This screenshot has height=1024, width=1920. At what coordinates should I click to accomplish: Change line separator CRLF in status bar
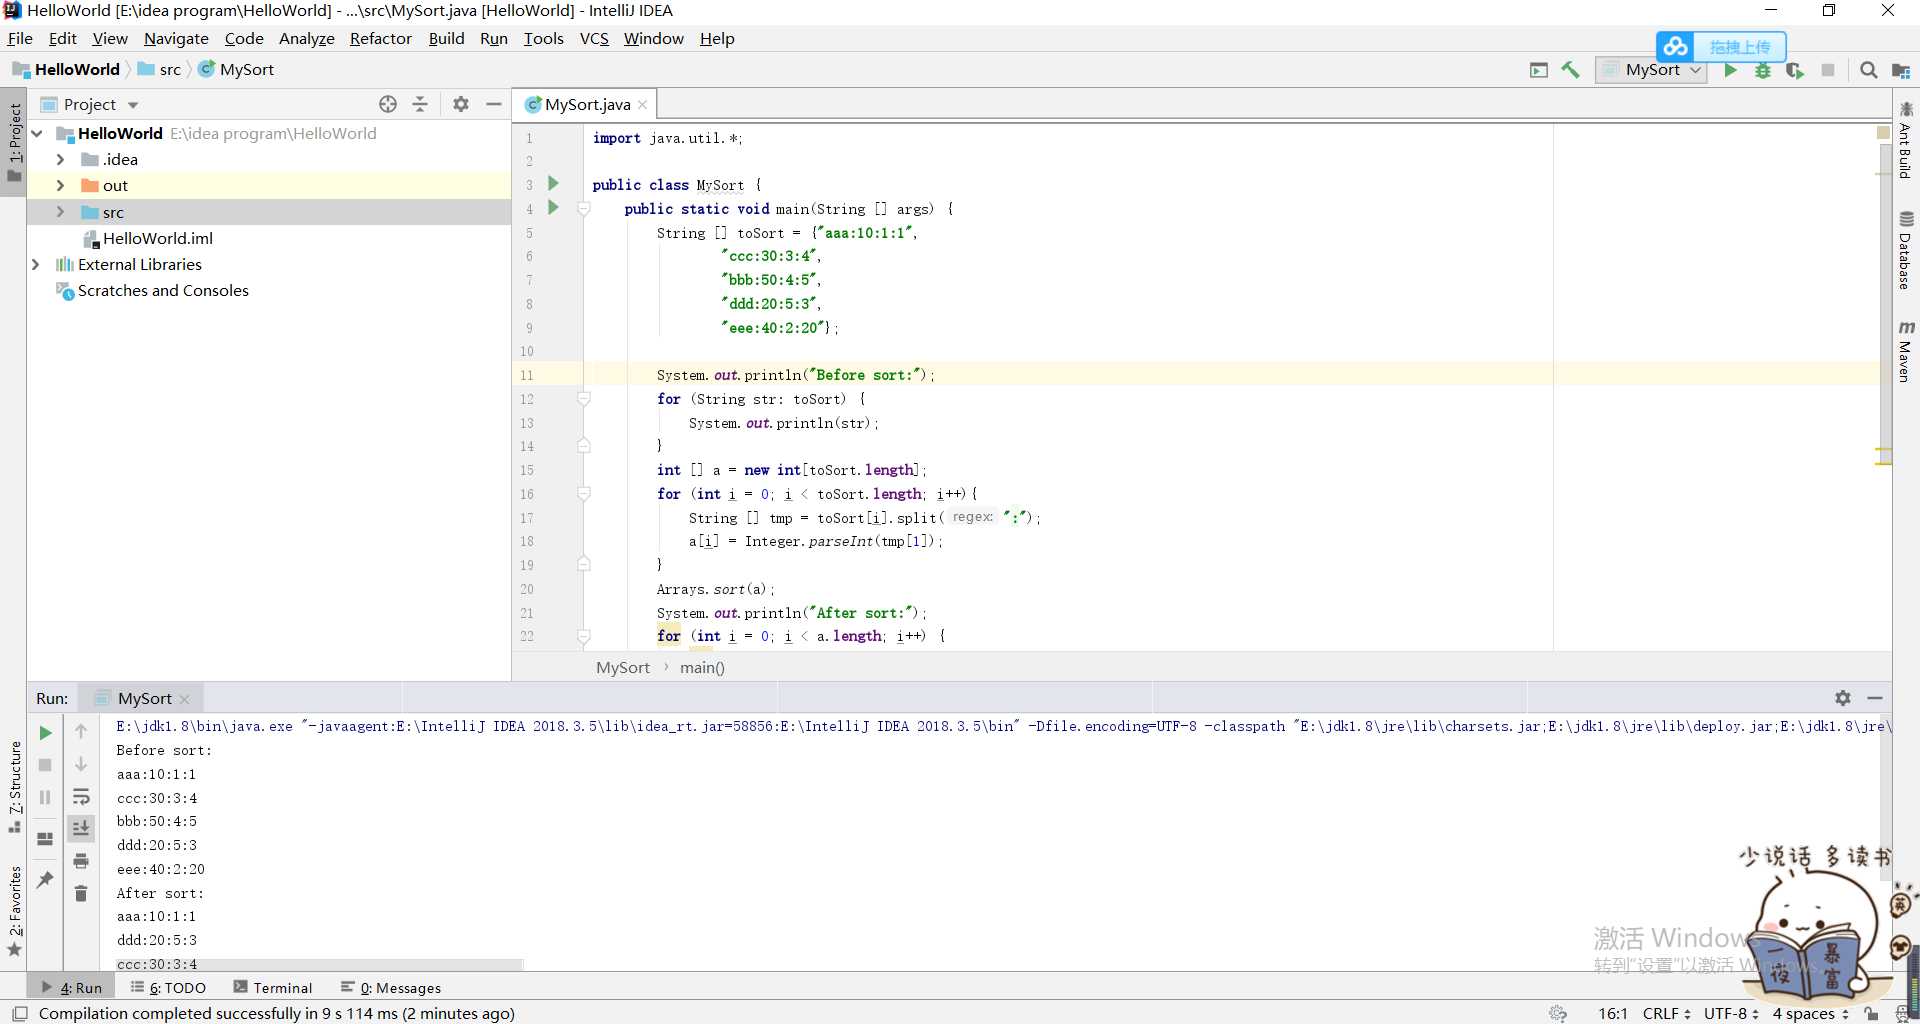[1667, 1013]
